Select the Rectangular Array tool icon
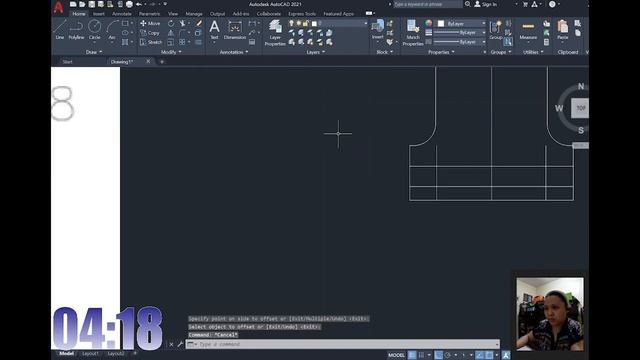 click(182, 42)
